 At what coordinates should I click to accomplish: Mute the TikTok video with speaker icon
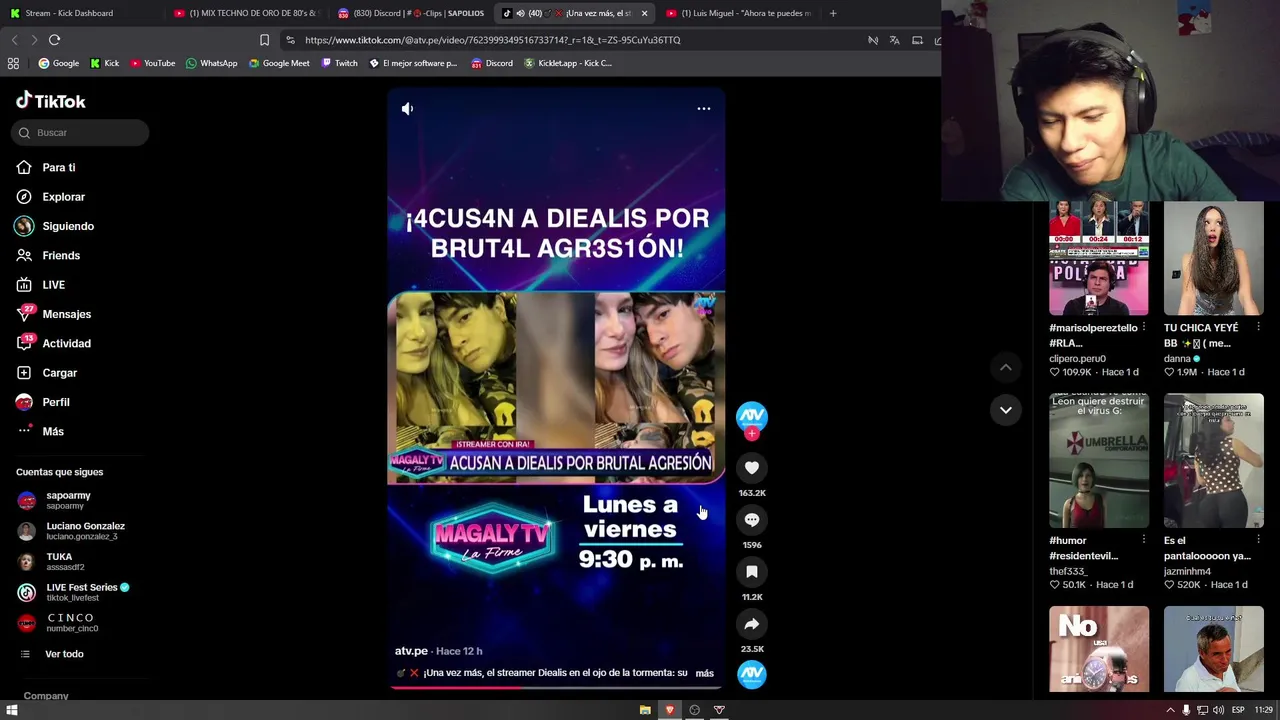click(407, 108)
